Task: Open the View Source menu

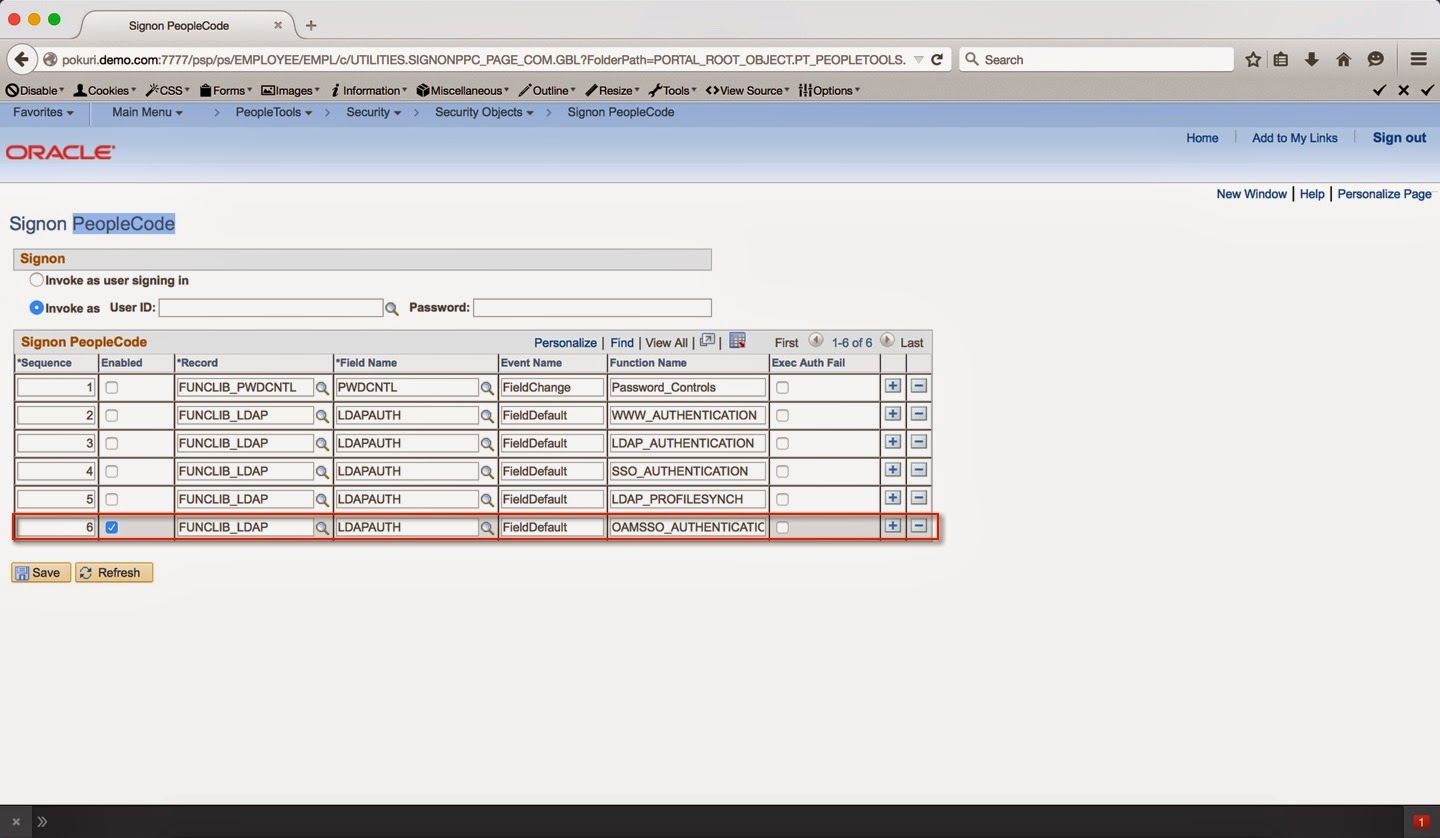Action: tap(747, 90)
